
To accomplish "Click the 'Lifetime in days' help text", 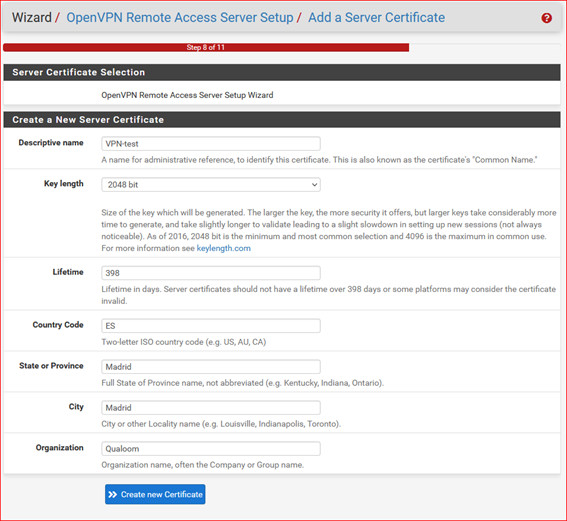I will click(x=328, y=295).
